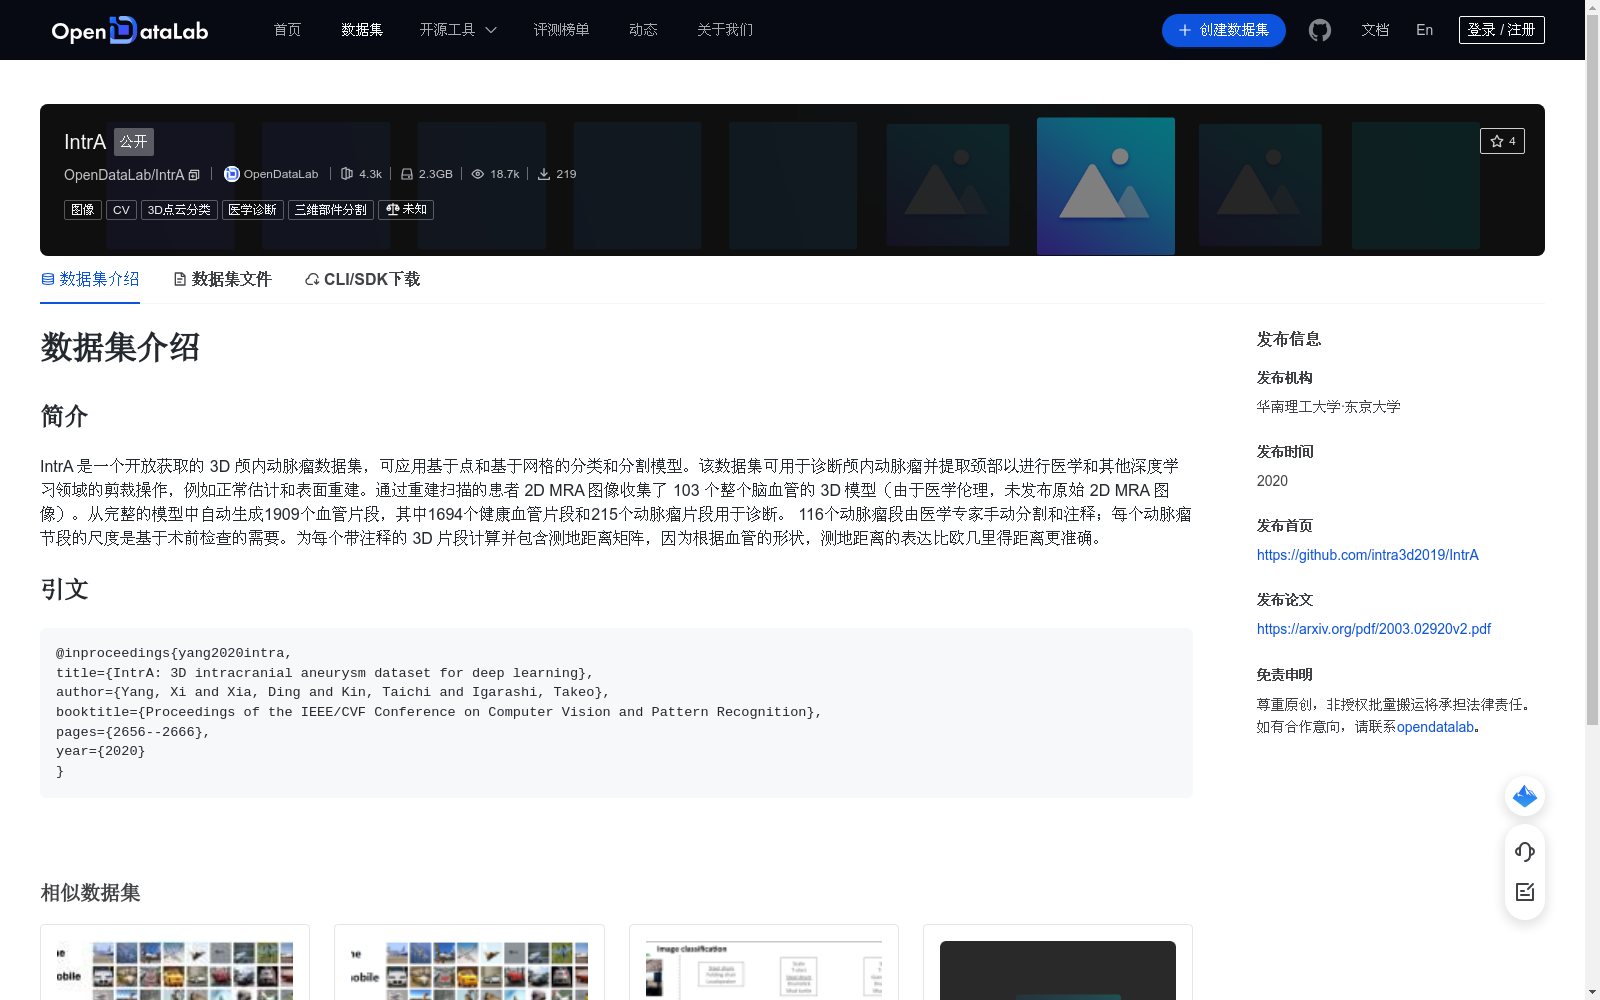
Task: Click the 公开 visibility badge
Action: coord(134,142)
